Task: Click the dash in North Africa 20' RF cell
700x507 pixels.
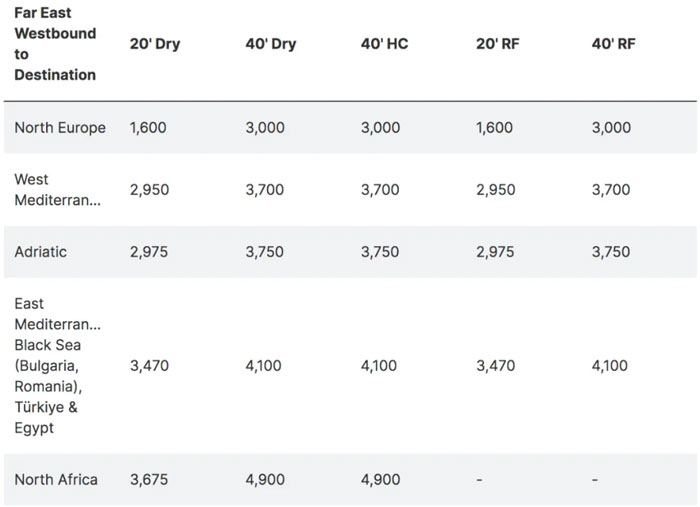Action: (479, 480)
